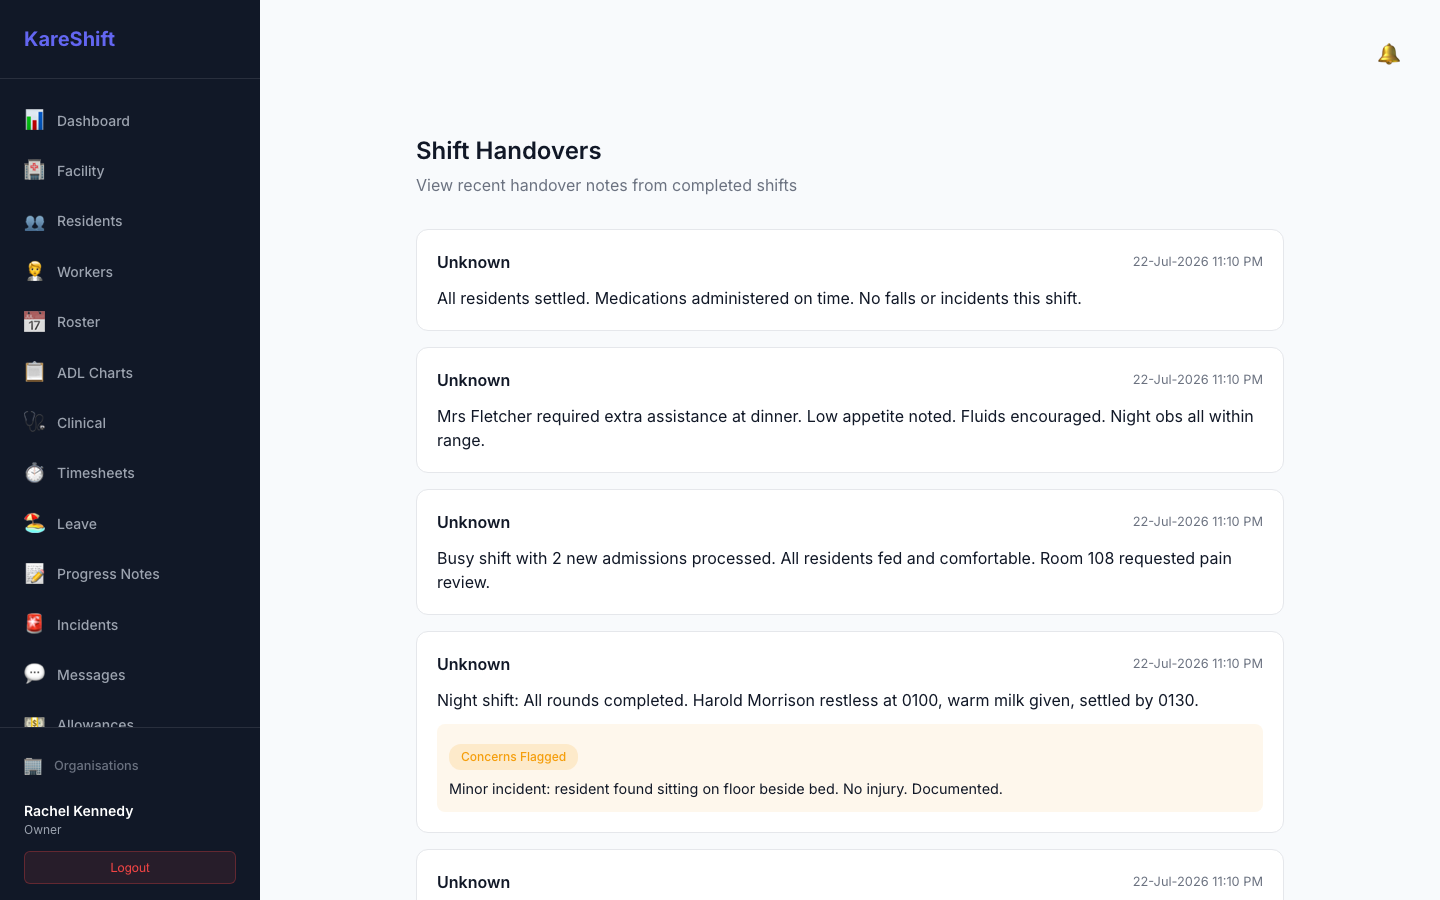Click the Dashboard chart icon
The width and height of the screenshot is (1440, 900).
coord(34,120)
